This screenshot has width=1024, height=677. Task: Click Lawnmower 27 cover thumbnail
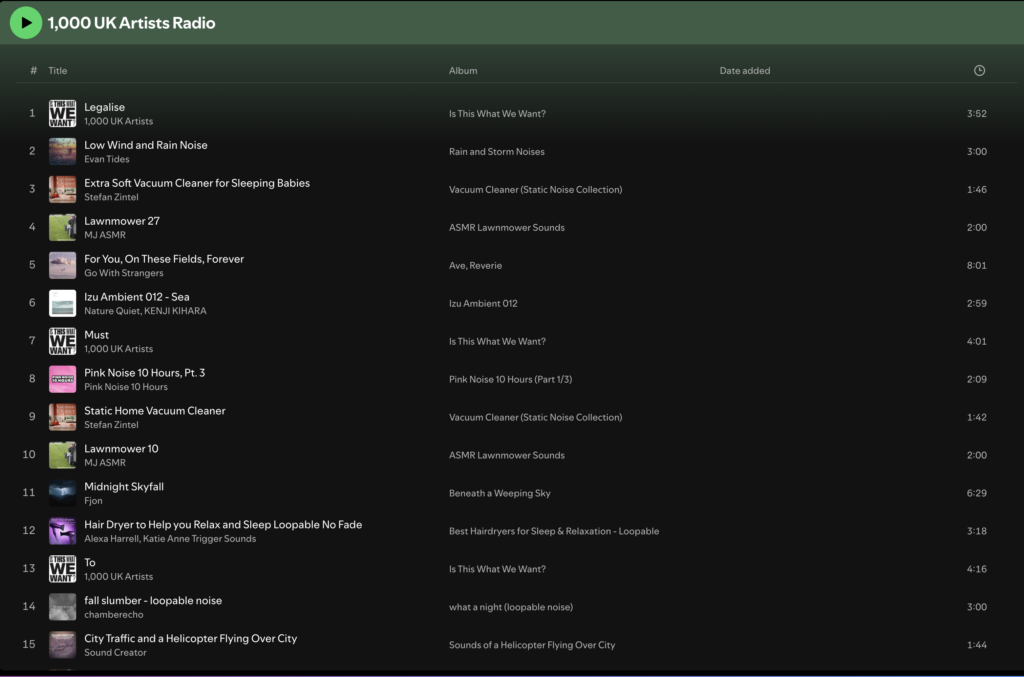click(x=63, y=227)
